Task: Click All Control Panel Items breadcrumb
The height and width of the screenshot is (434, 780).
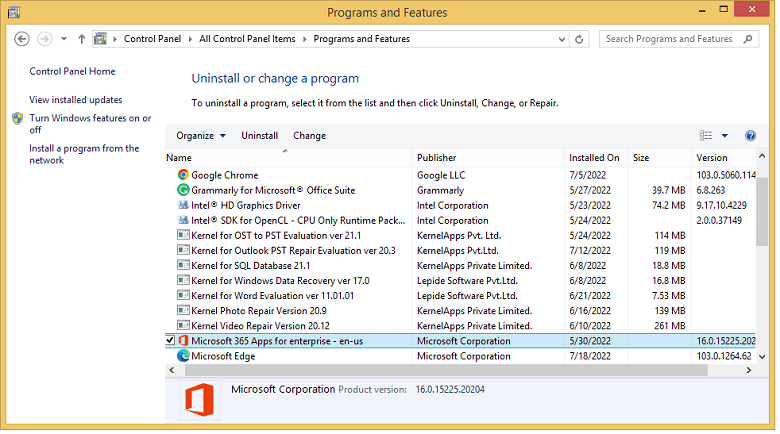Action: pyautogui.click(x=247, y=39)
